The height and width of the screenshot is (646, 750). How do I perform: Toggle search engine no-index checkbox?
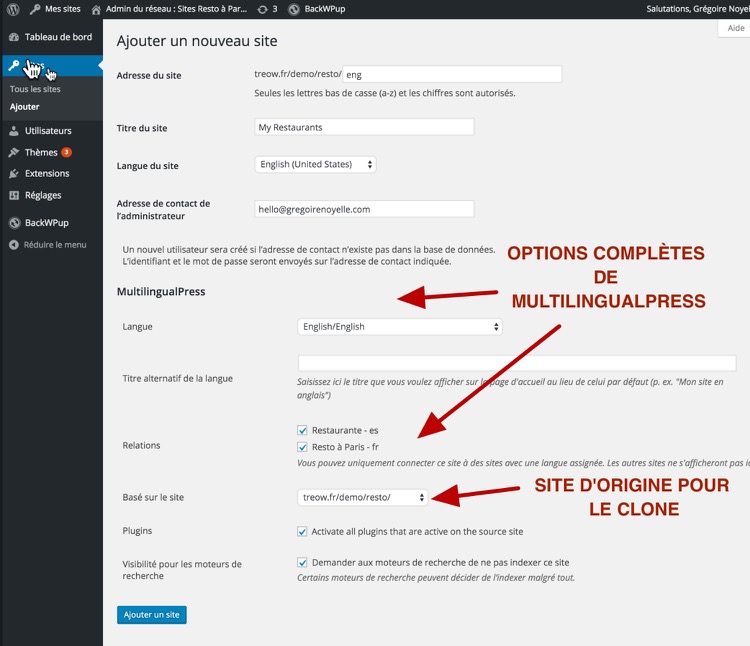coord(302,562)
